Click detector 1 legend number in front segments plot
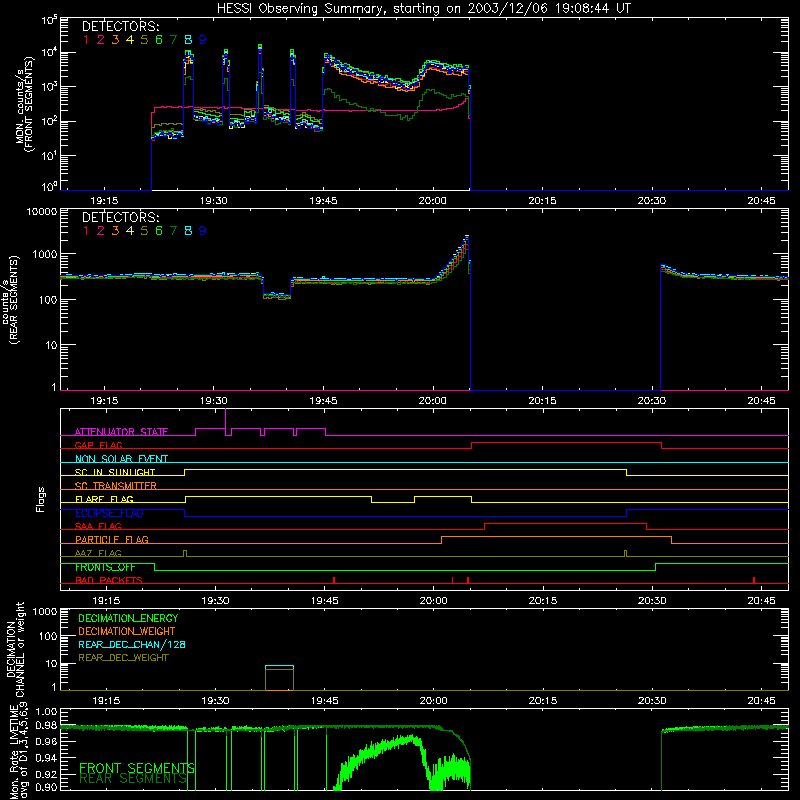The height and width of the screenshot is (800, 800). (x=86, y=40)
